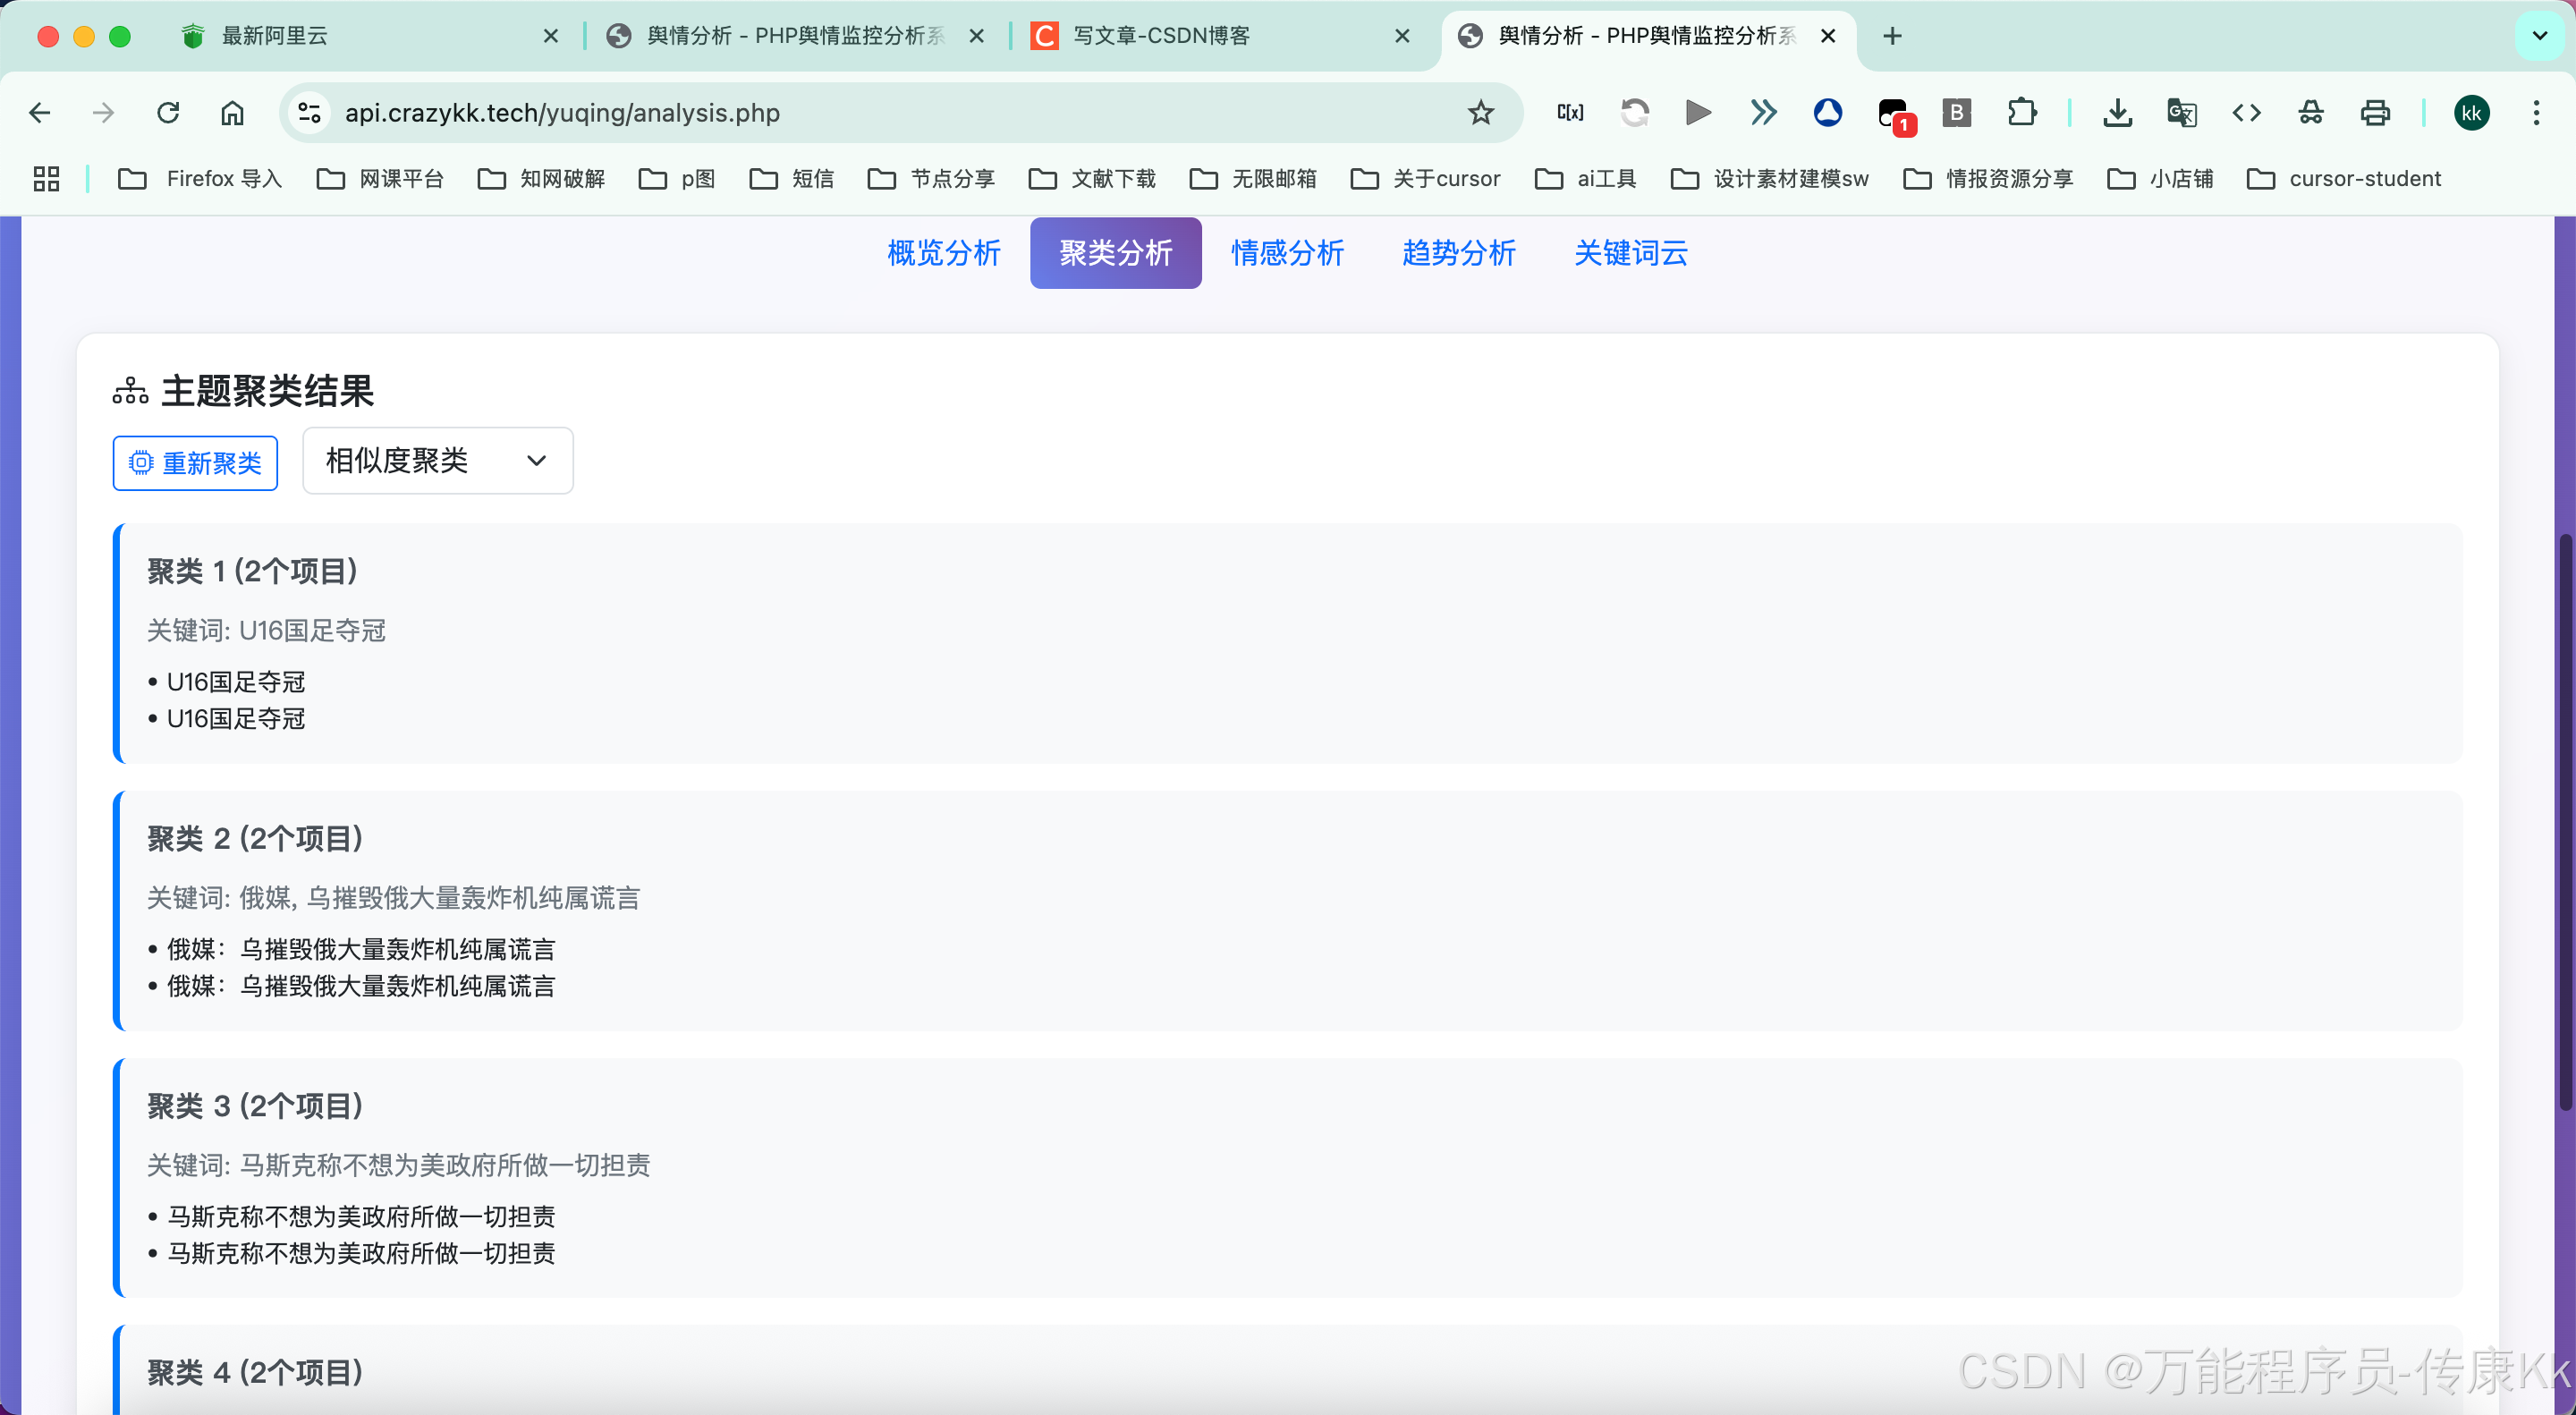Reload the current page

[168, 113]
